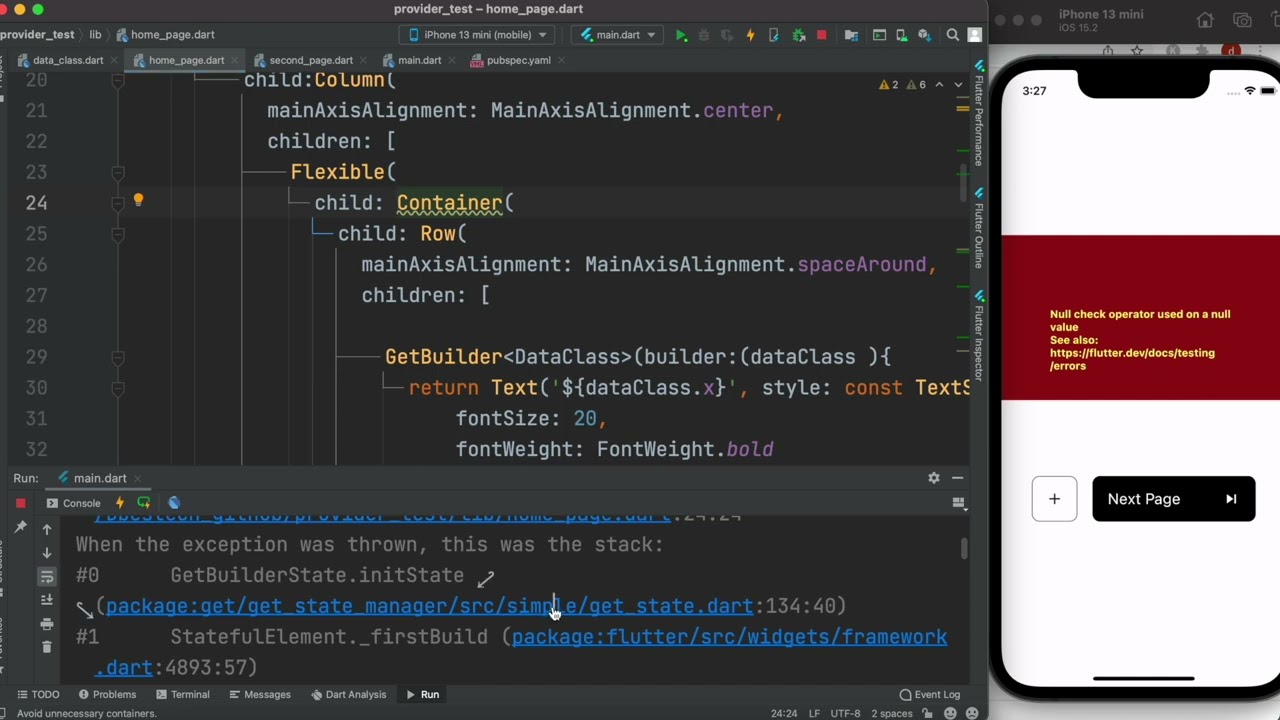The image size is (1280, 720).
Task: Click the yellow lightbulb on line 24
Action: click(x=139, y=201)
